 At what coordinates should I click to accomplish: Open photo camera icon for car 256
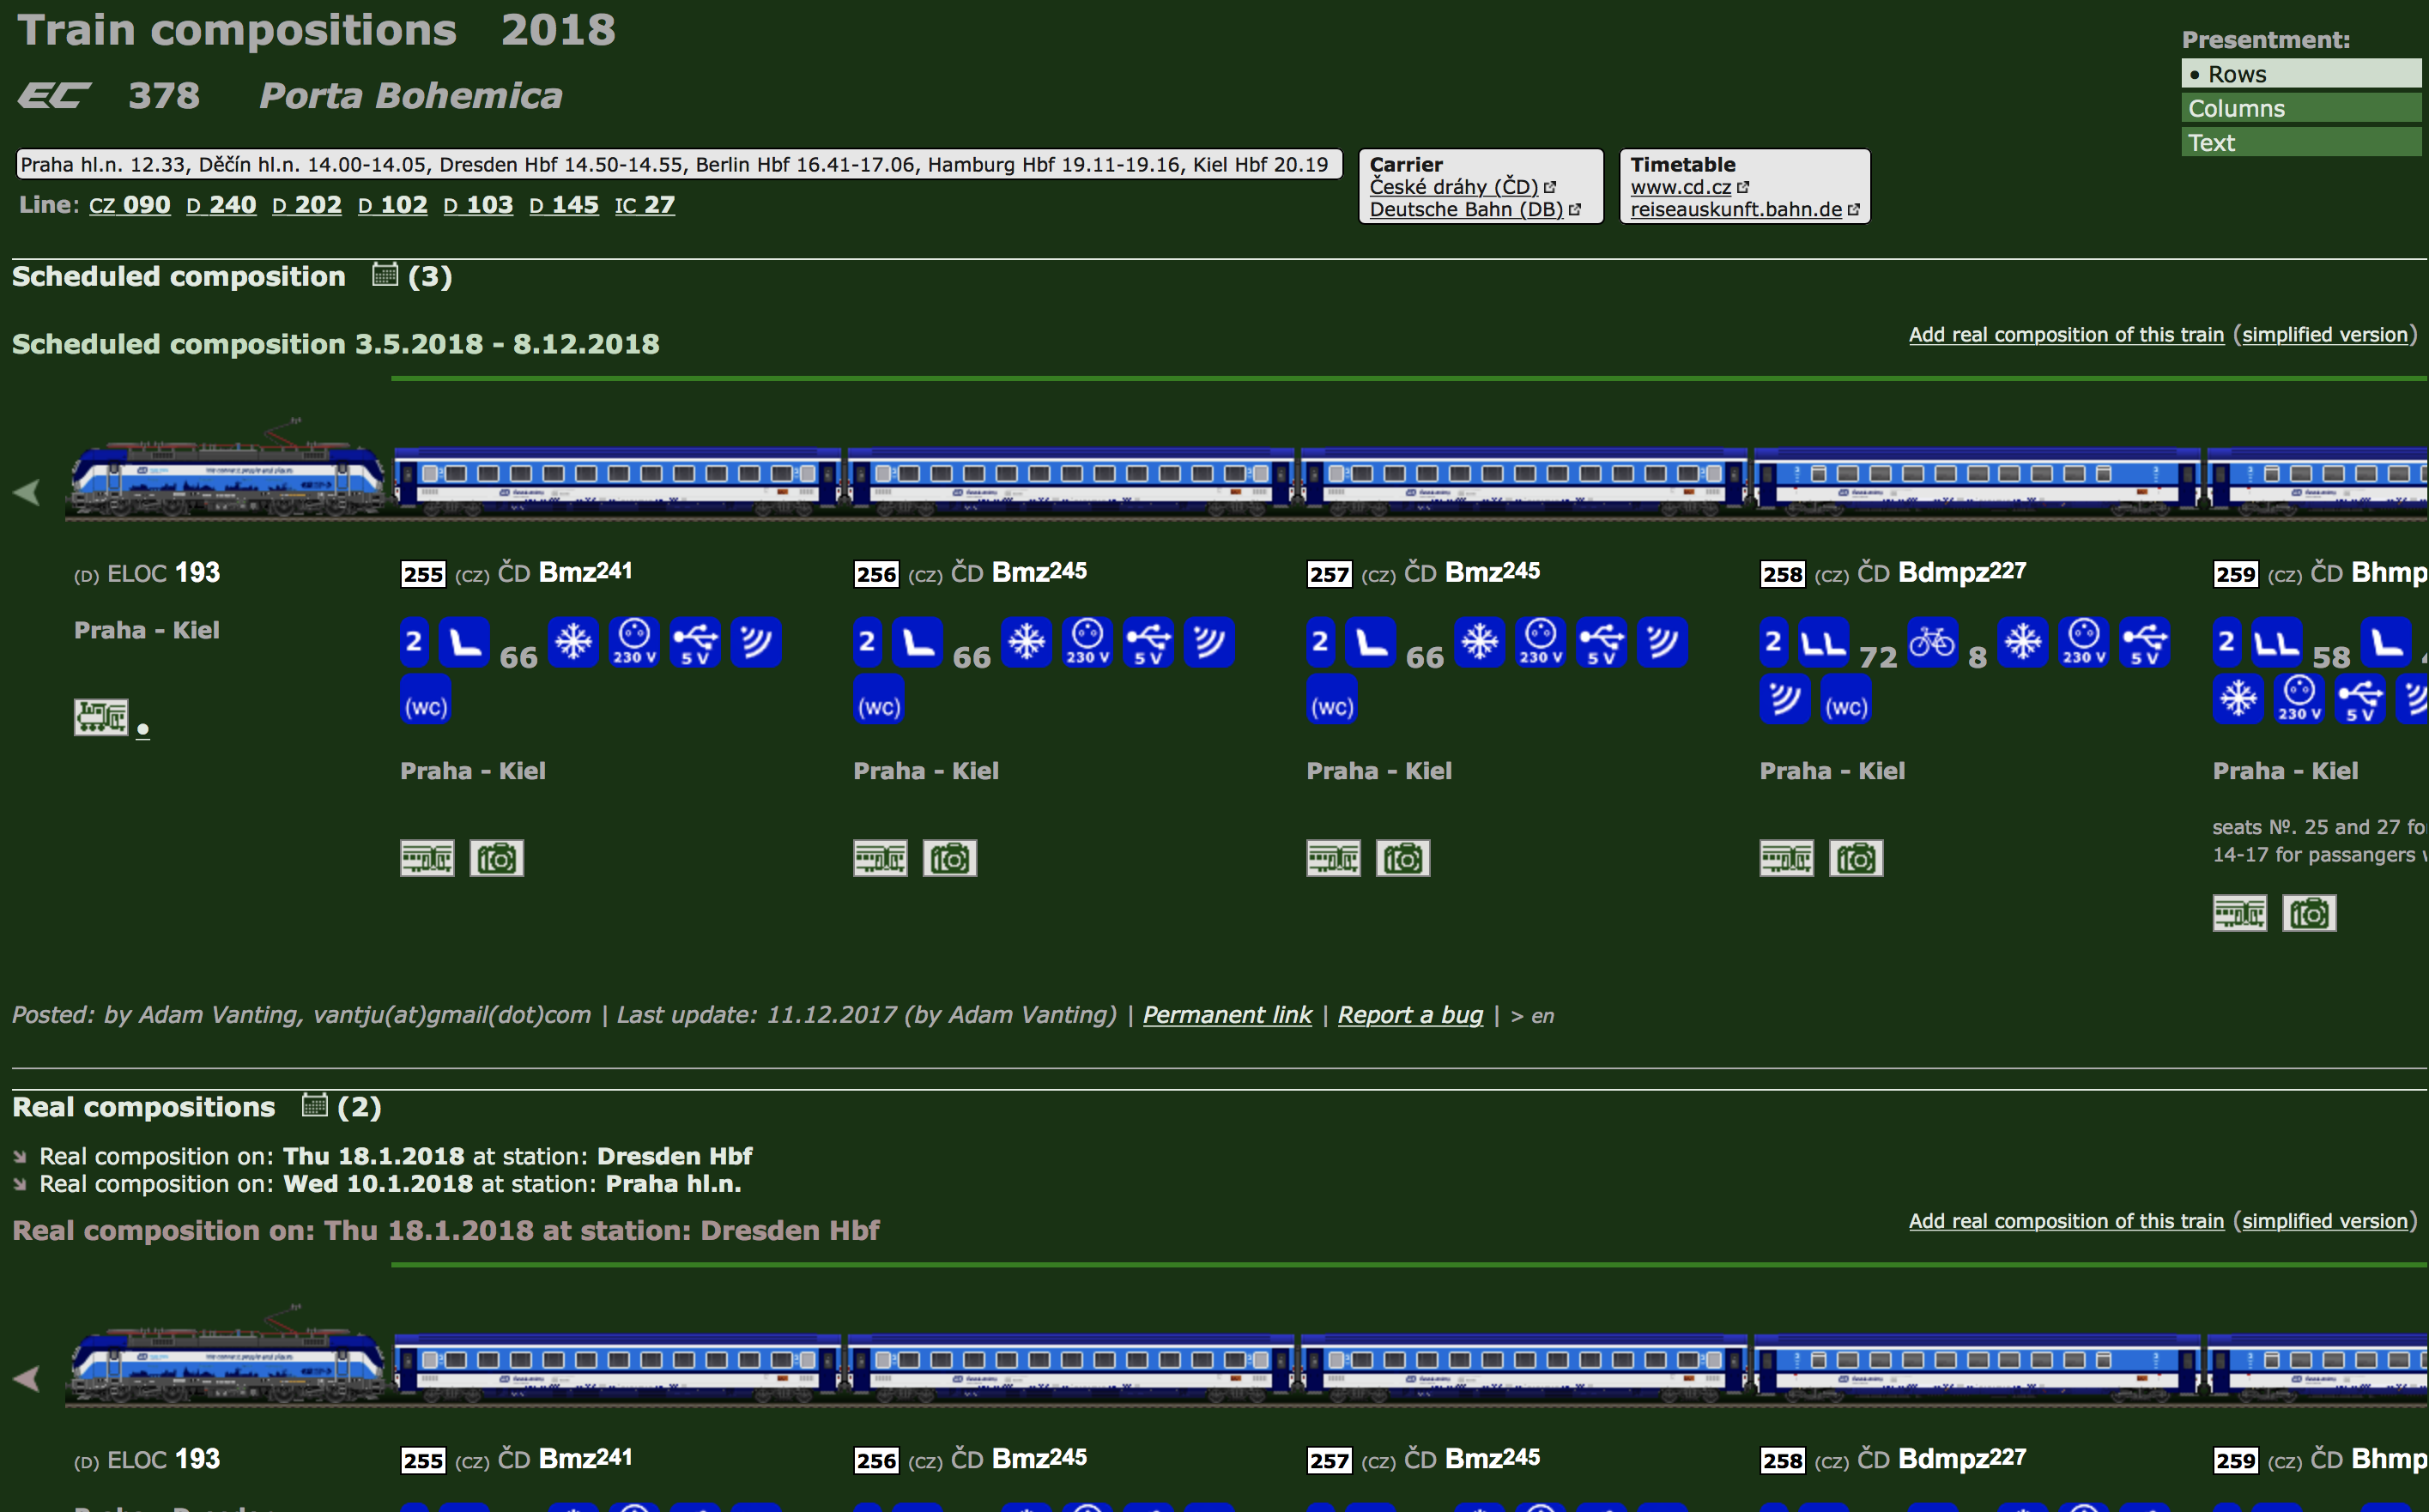click(x=950, y=858)
